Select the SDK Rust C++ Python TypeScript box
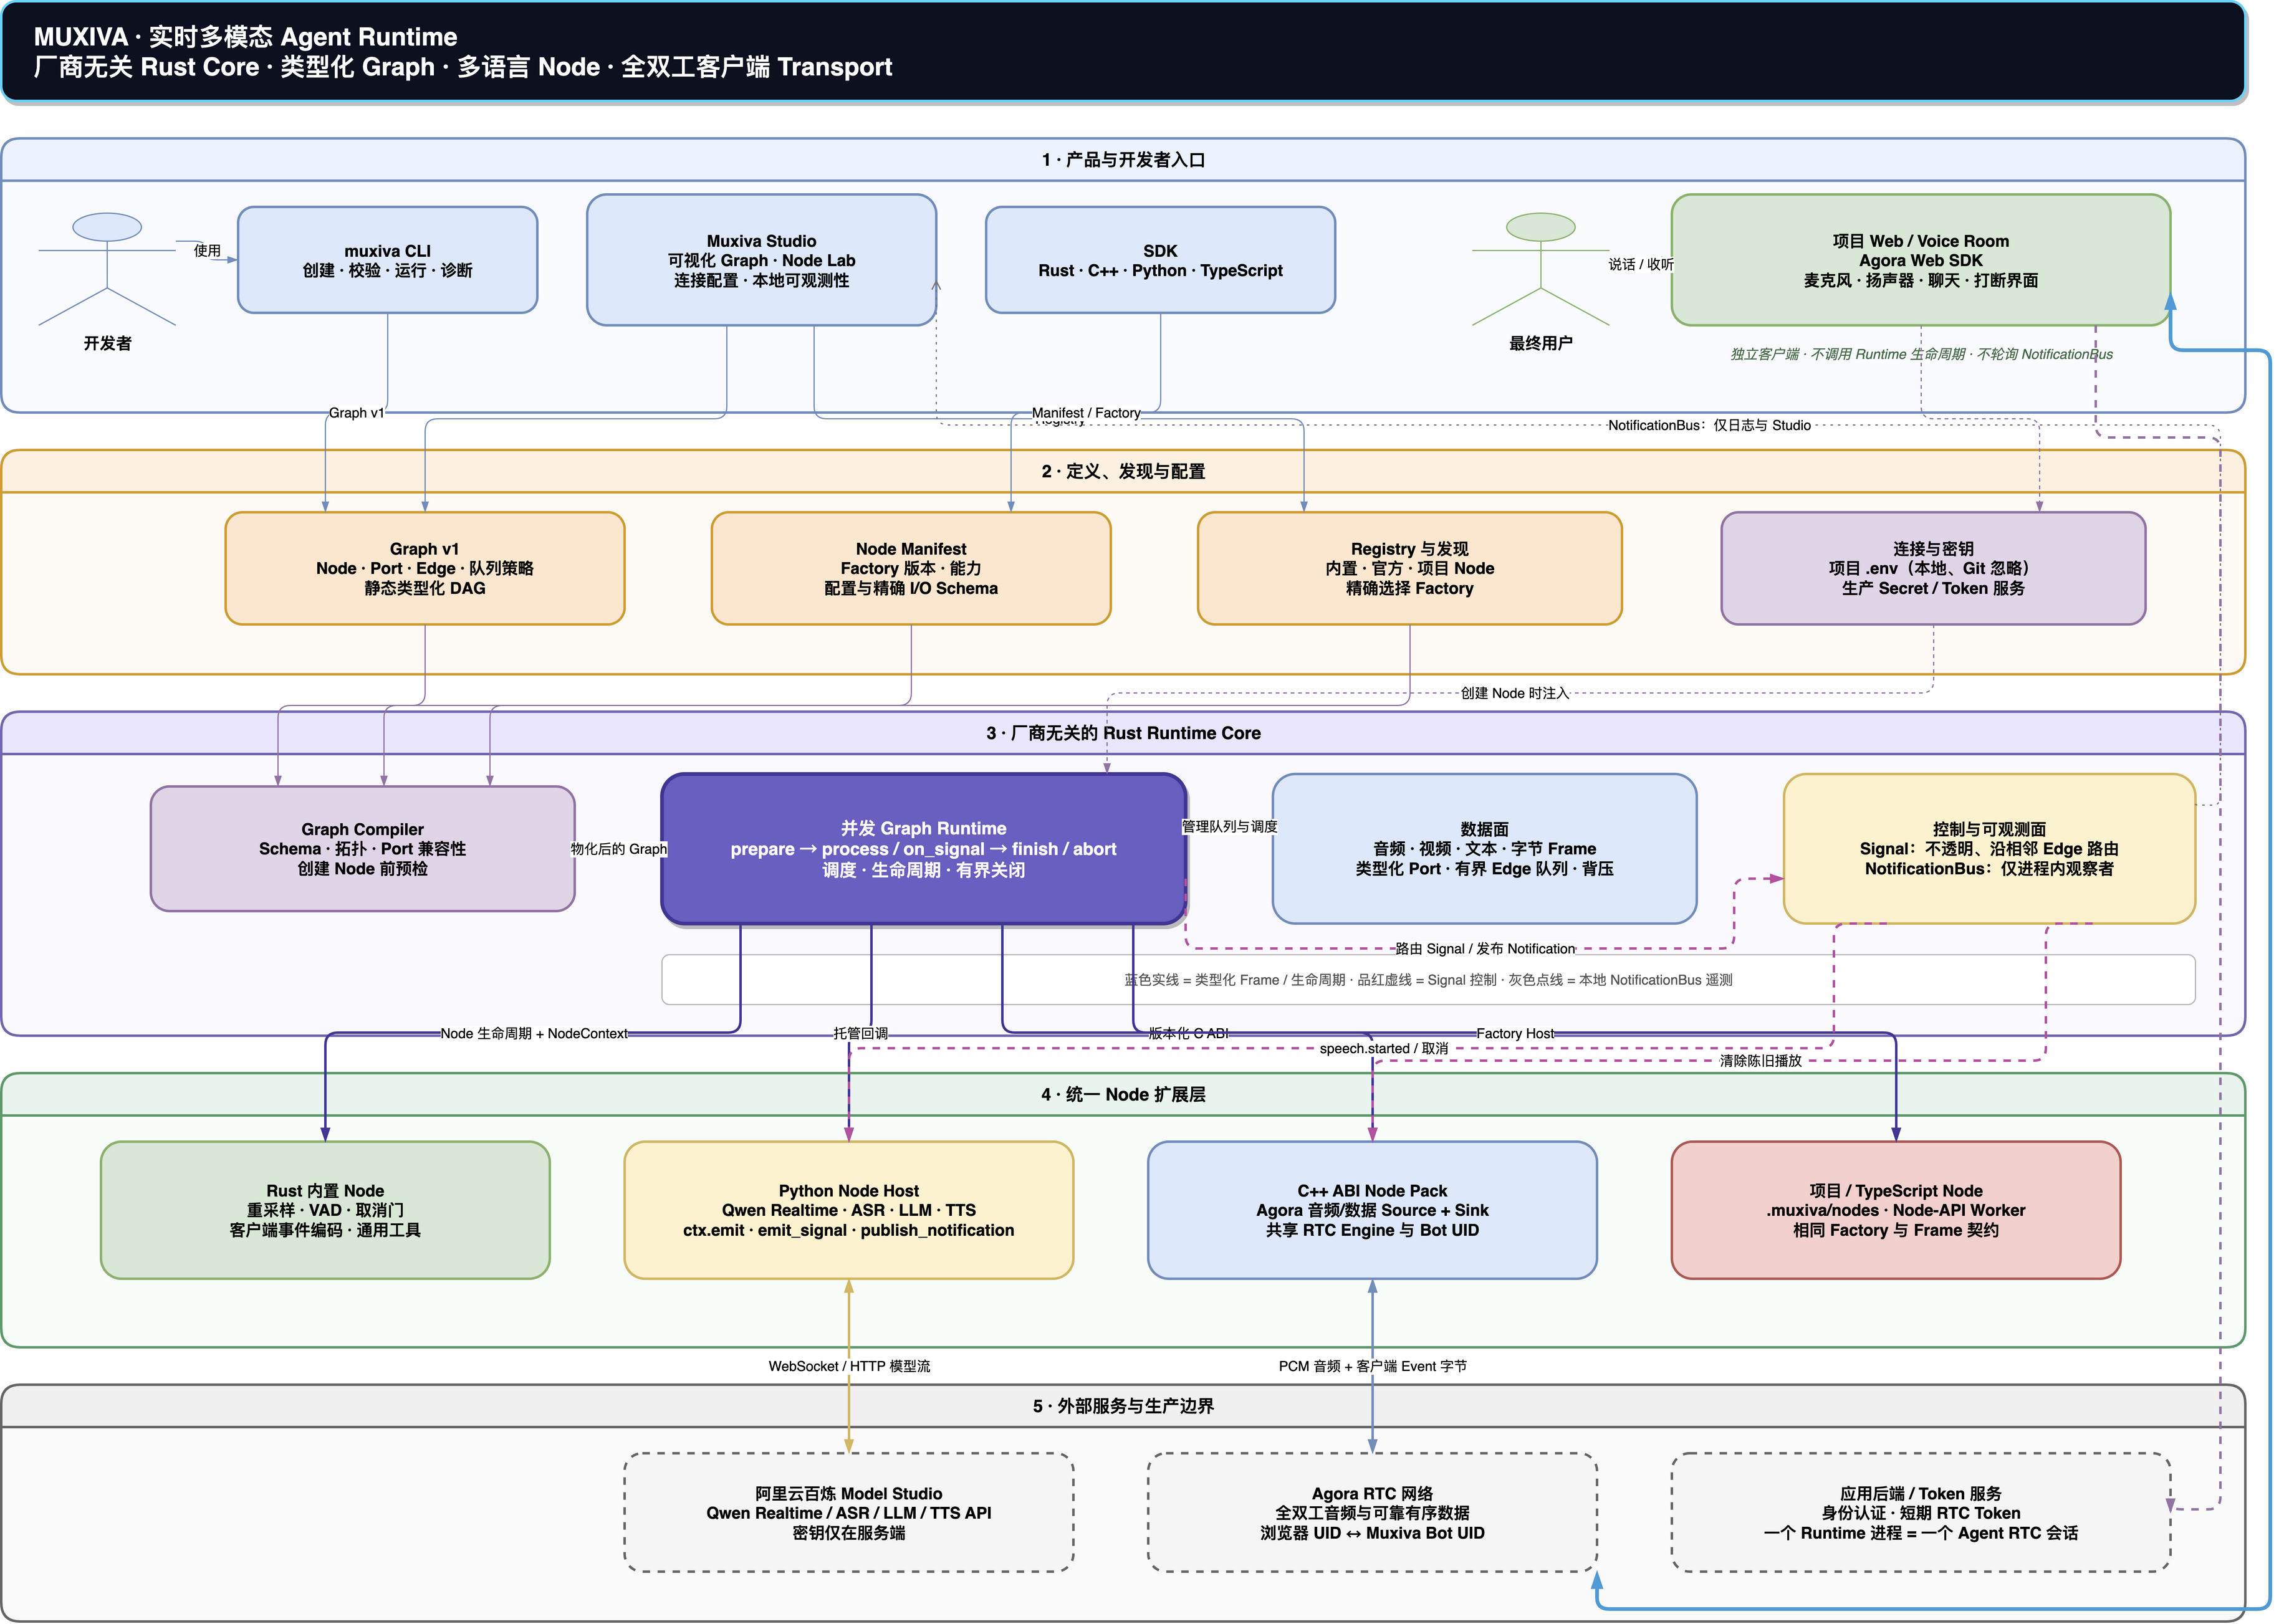Image resolution: width=2284 pixels, height=1624 pixels. coord(1160,260)
